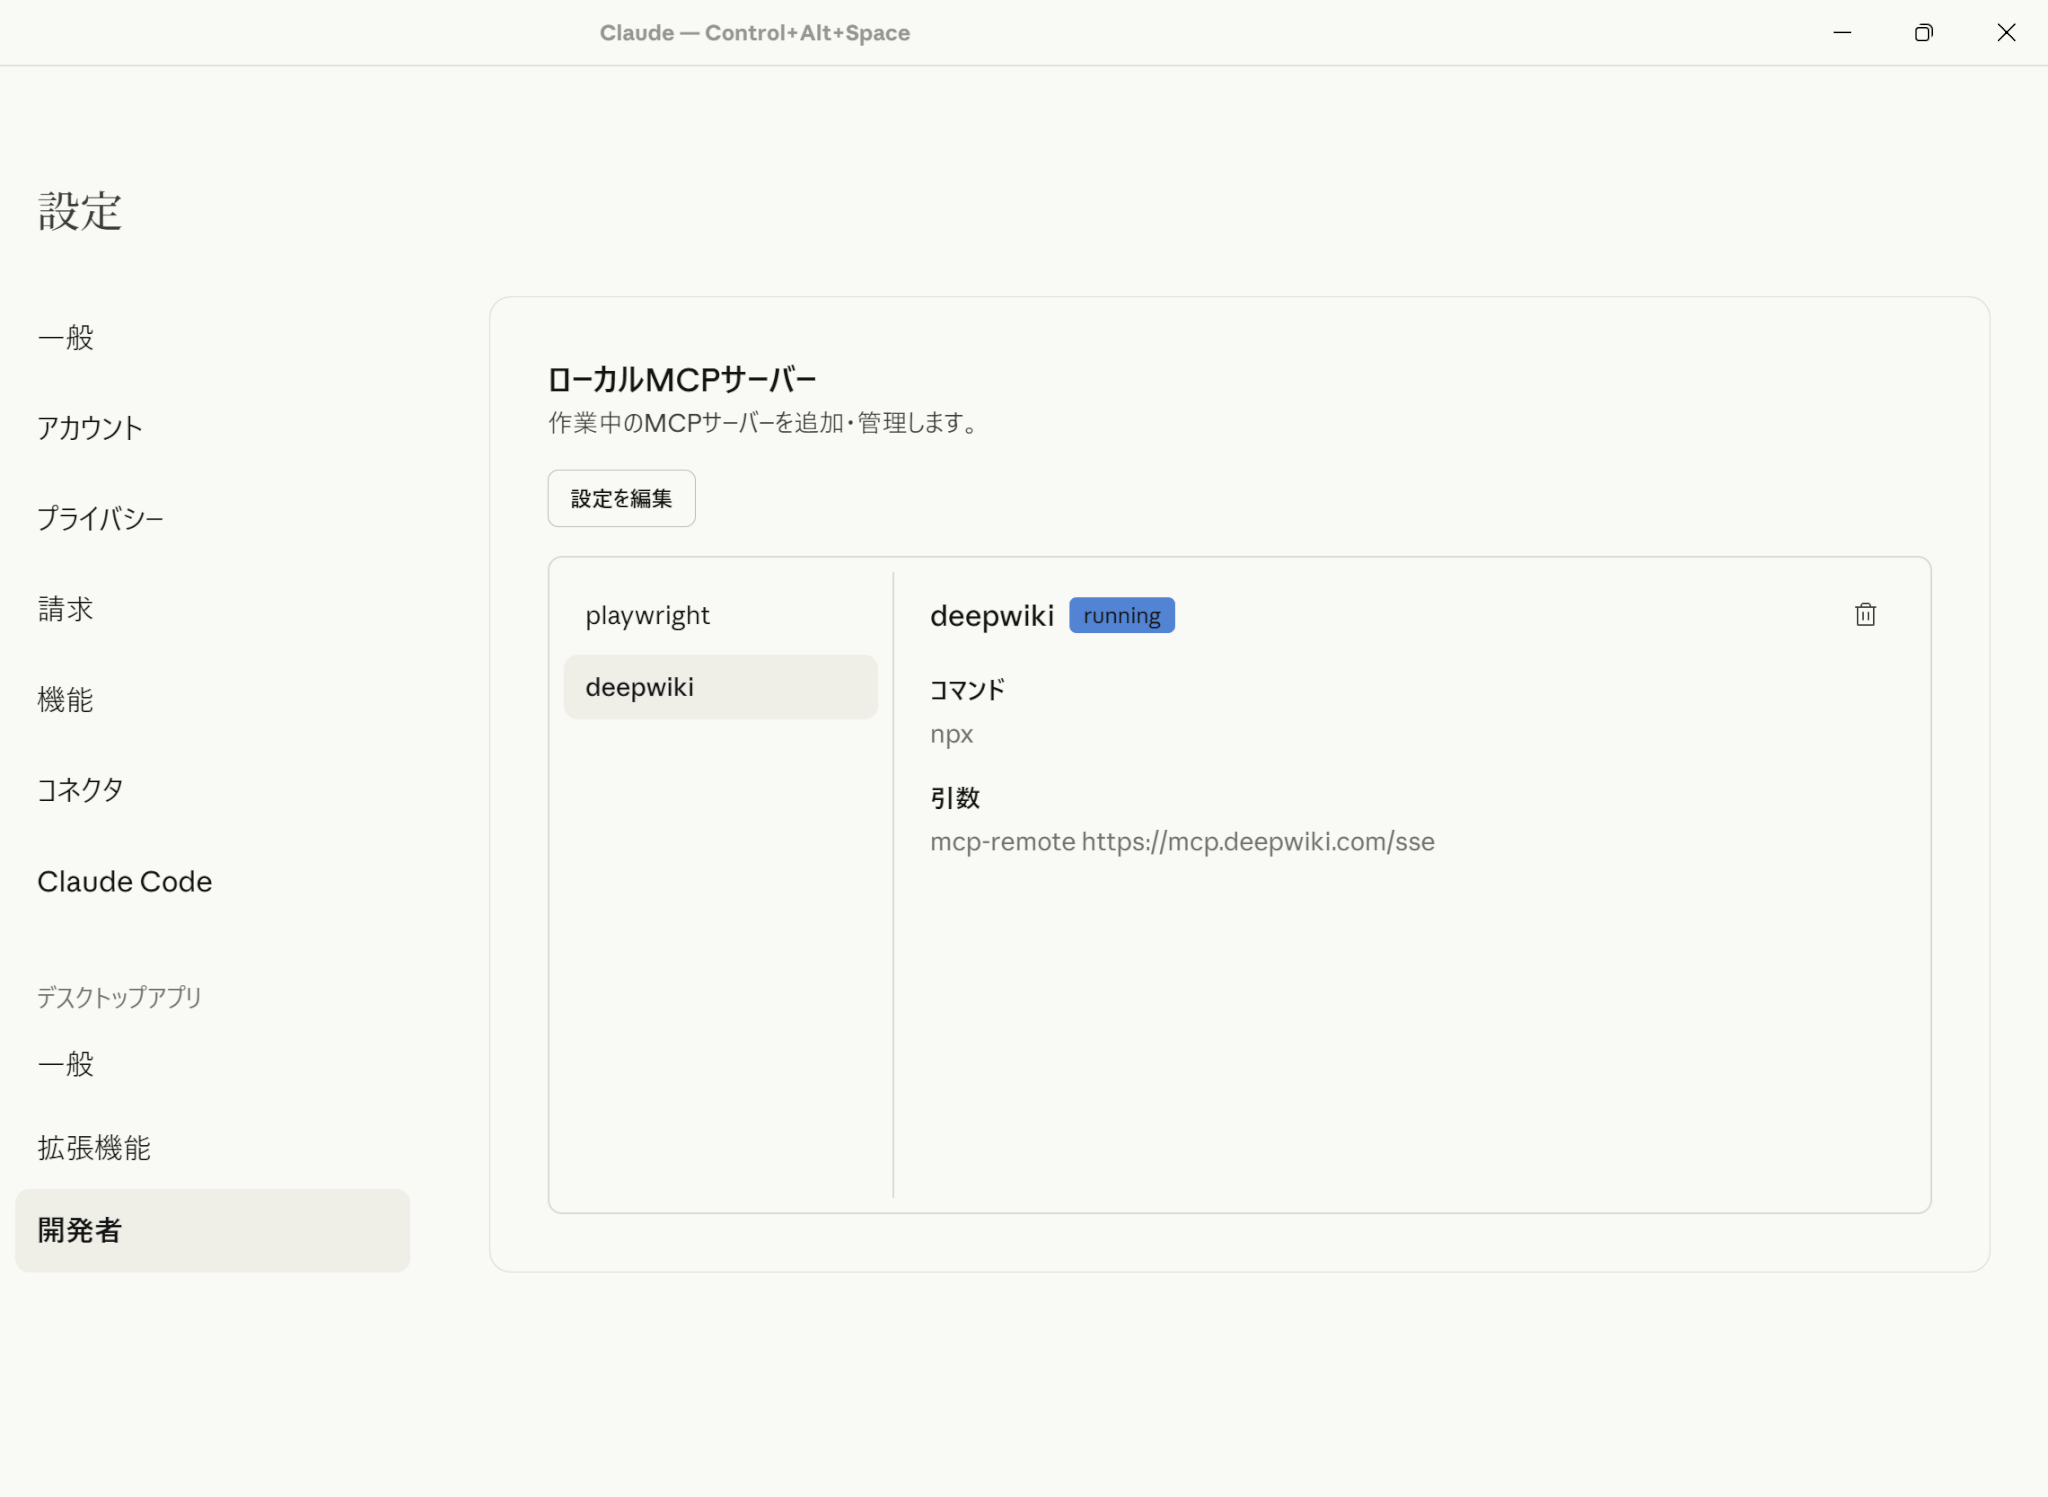Viewport: 2048px width, 1497px height.
Task: Minimize the Claude settings window
Action: point(1842,33)
